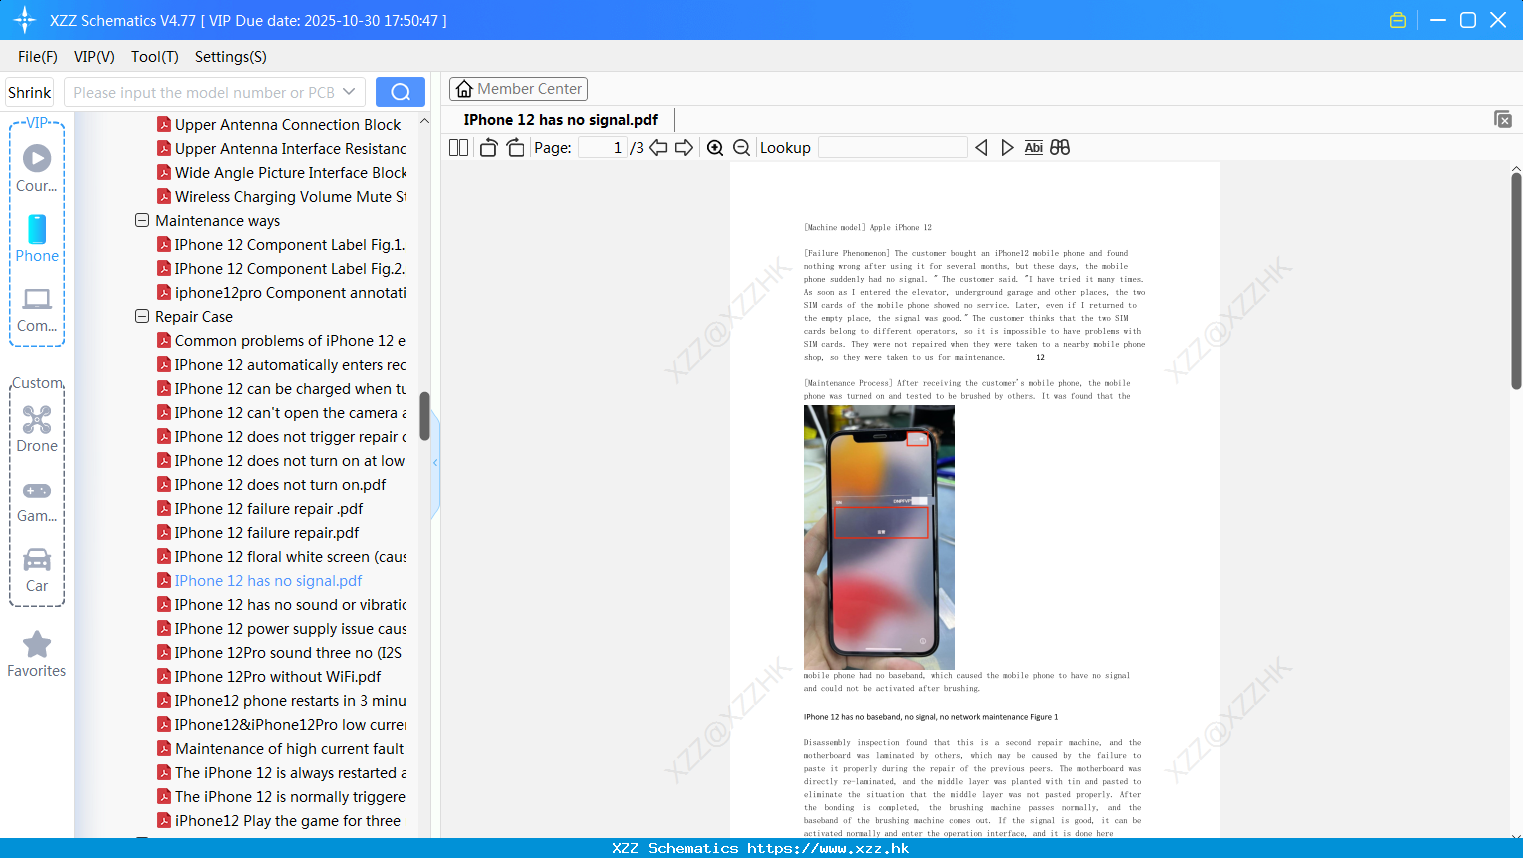Collapse the Maintenance ways tree node
This screenshot has height=858, width=1523.
(142, 220)
